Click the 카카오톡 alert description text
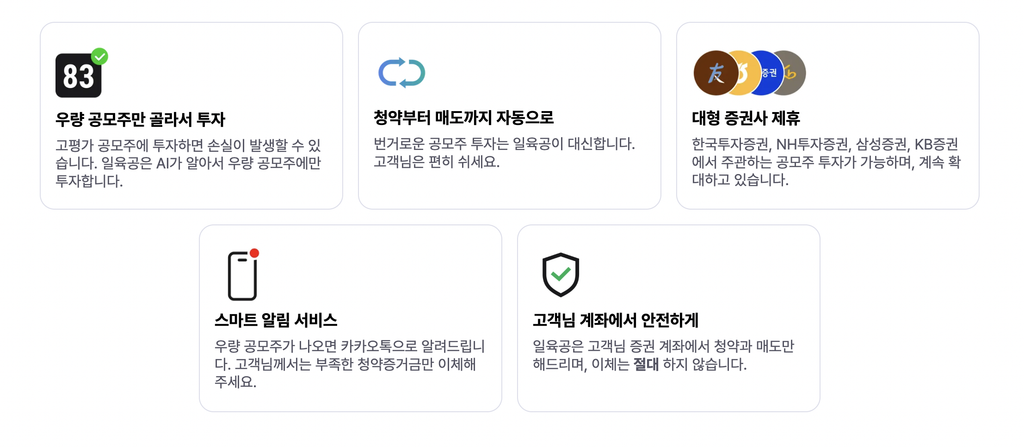 point(349,364)
